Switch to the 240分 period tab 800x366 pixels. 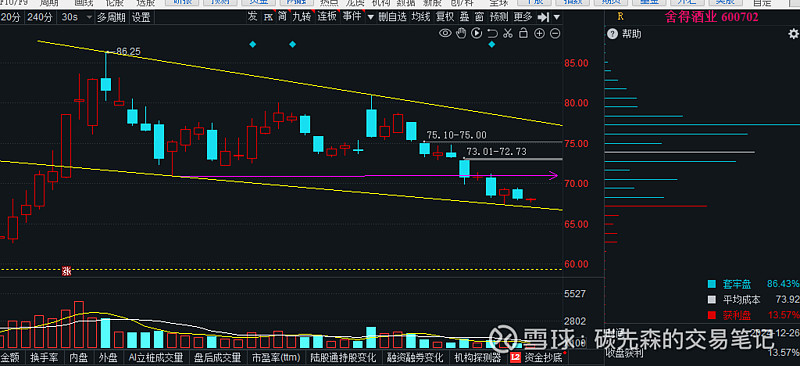(40, 17)
